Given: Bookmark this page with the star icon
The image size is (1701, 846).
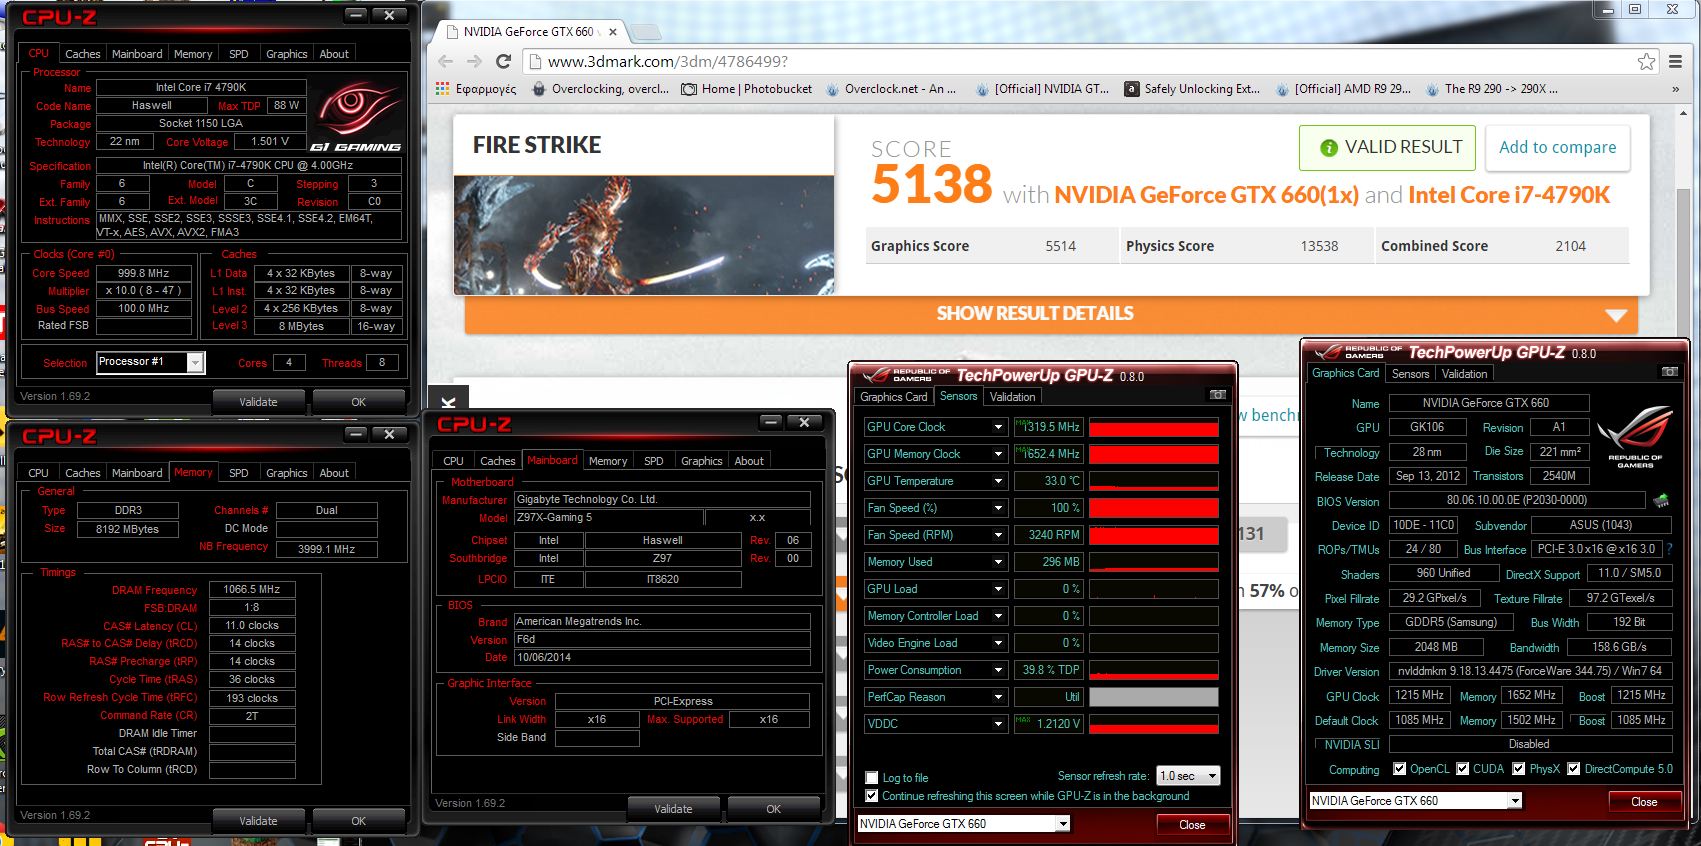Looking at the screenshot, I should tap(1646, 62).
